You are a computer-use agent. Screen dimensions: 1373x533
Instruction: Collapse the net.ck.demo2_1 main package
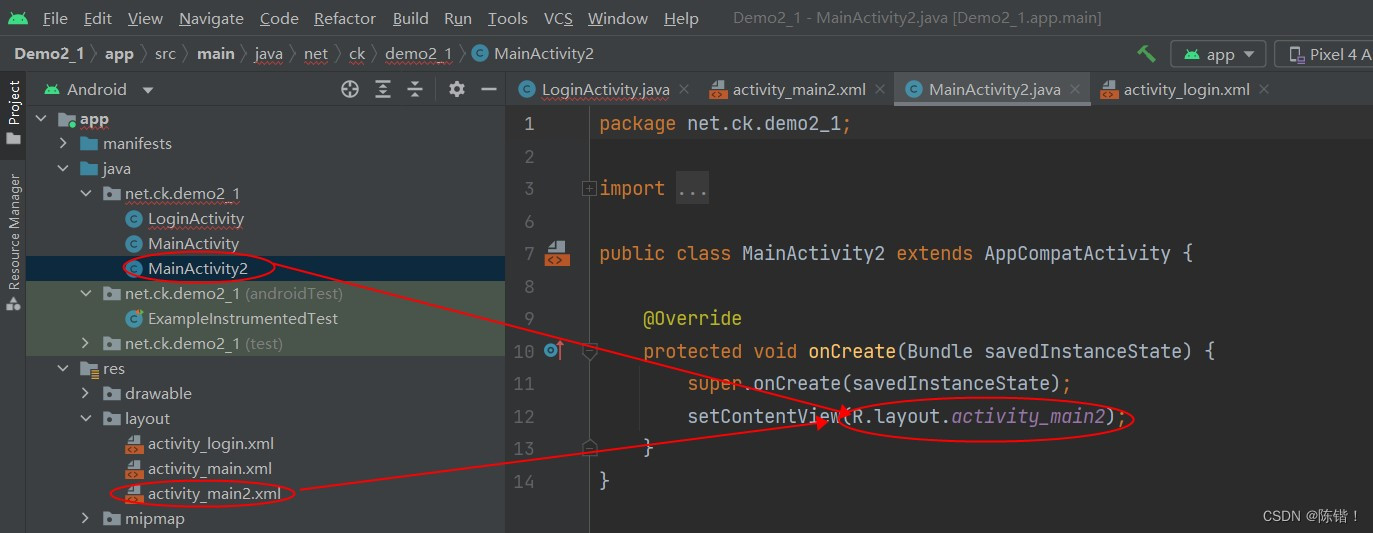click(86, 194)
